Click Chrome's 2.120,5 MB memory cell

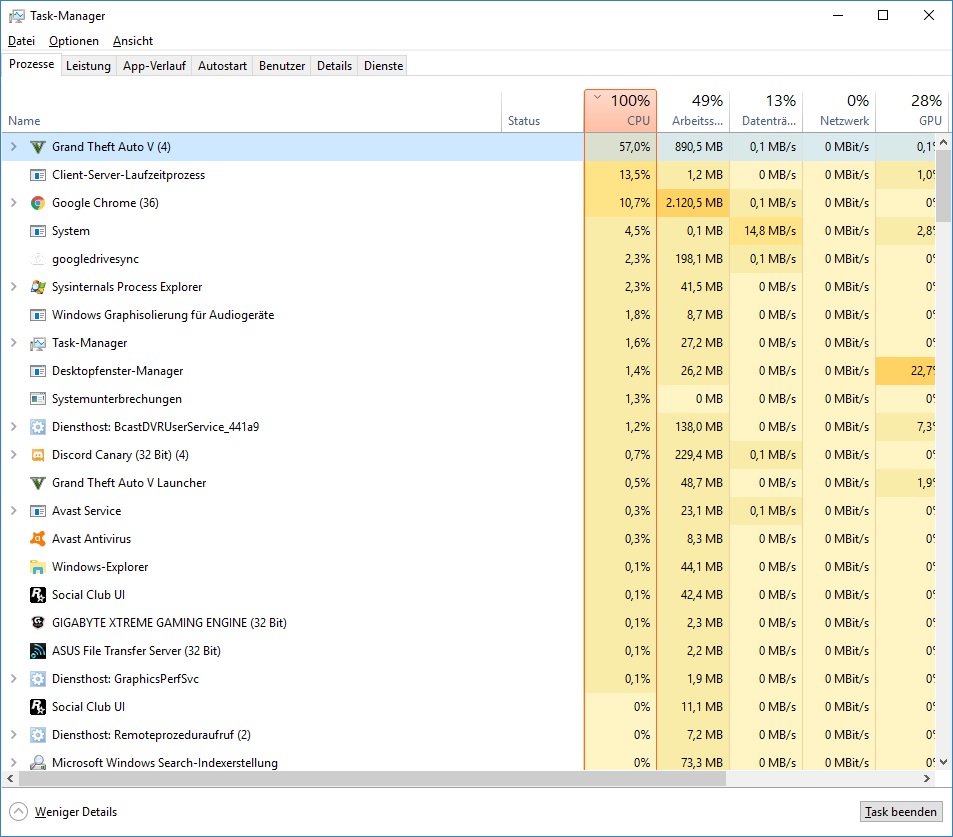(693, 202)
